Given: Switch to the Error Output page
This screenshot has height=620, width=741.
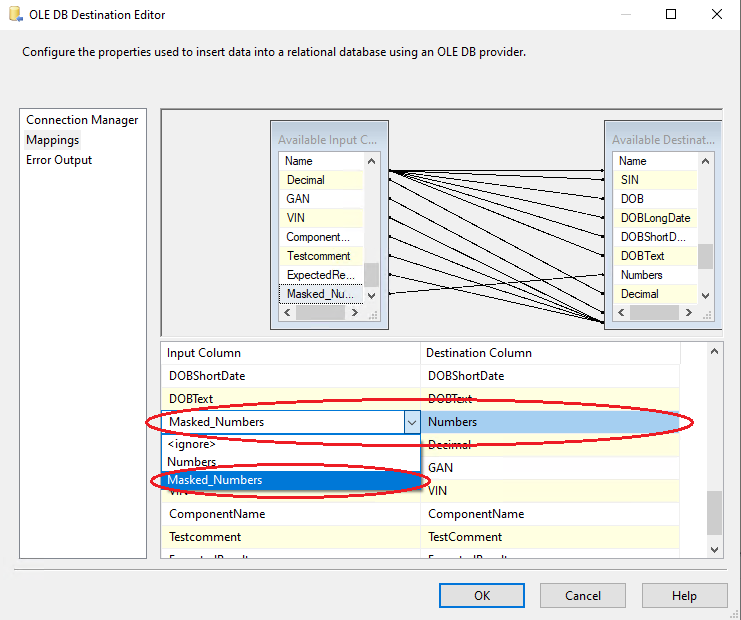Looking at the screenshot, I should click(x=59, y=160).
